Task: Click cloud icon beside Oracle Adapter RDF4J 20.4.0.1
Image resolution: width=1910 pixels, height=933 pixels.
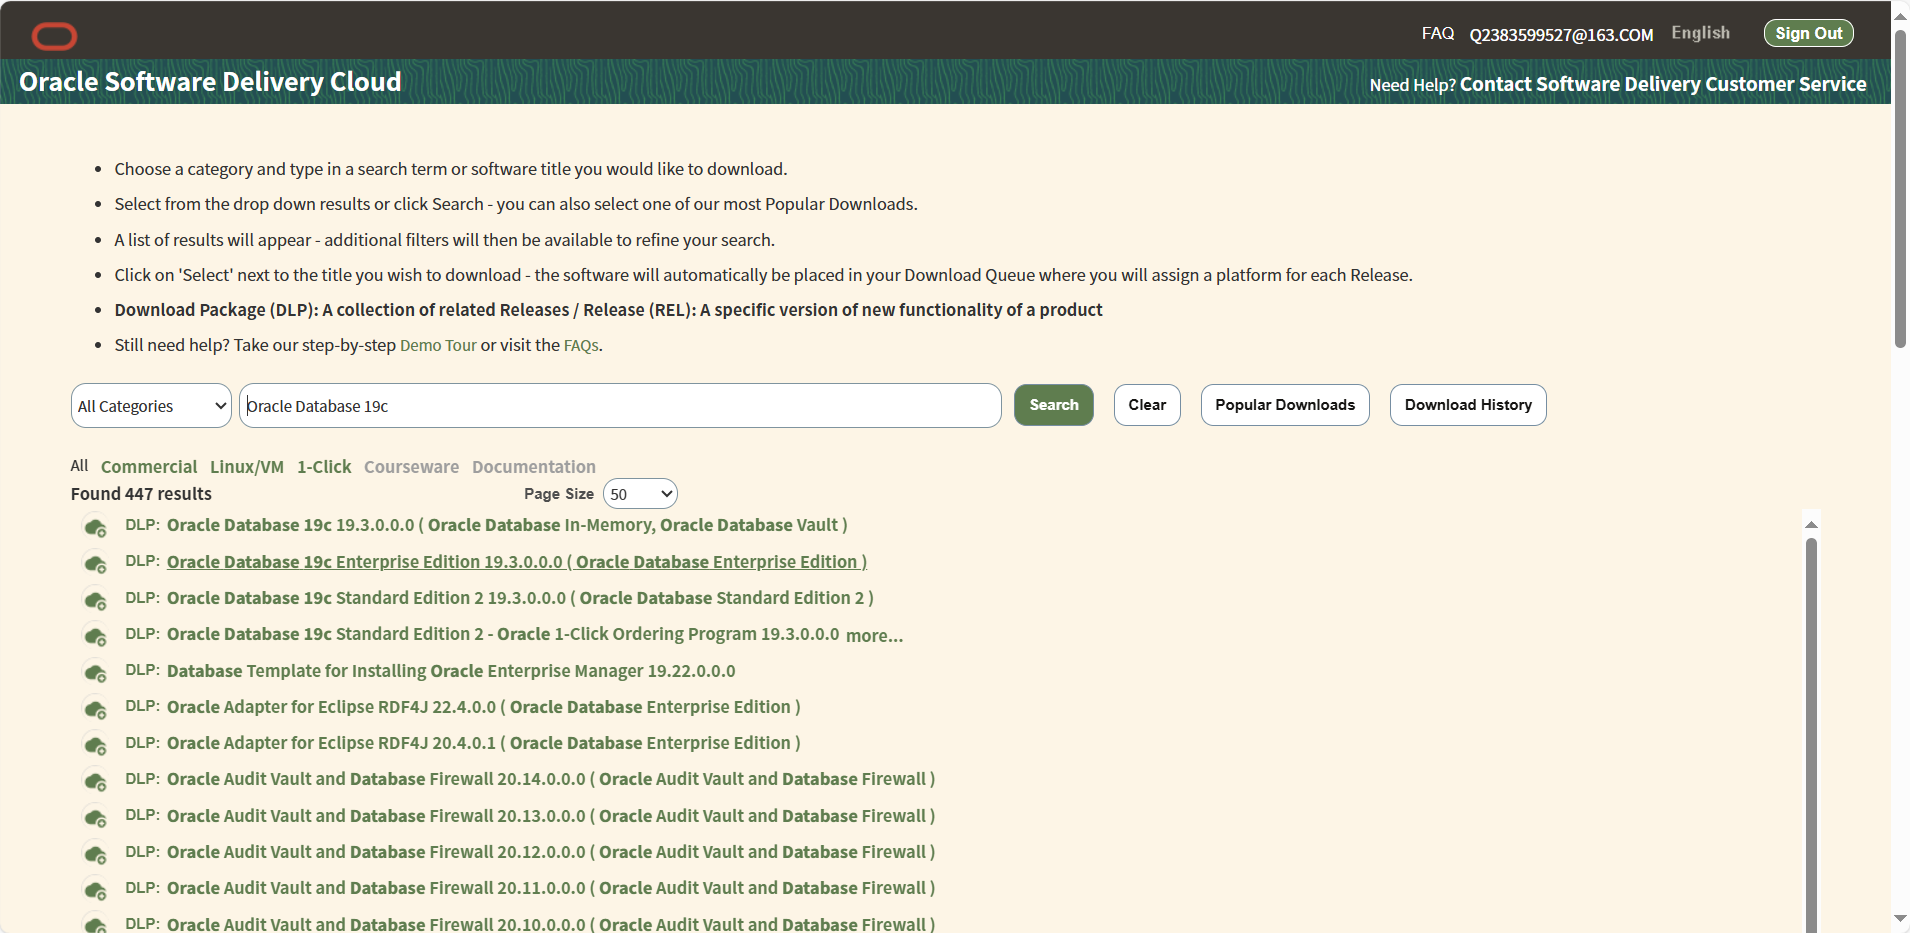Action: click(95, 744)
